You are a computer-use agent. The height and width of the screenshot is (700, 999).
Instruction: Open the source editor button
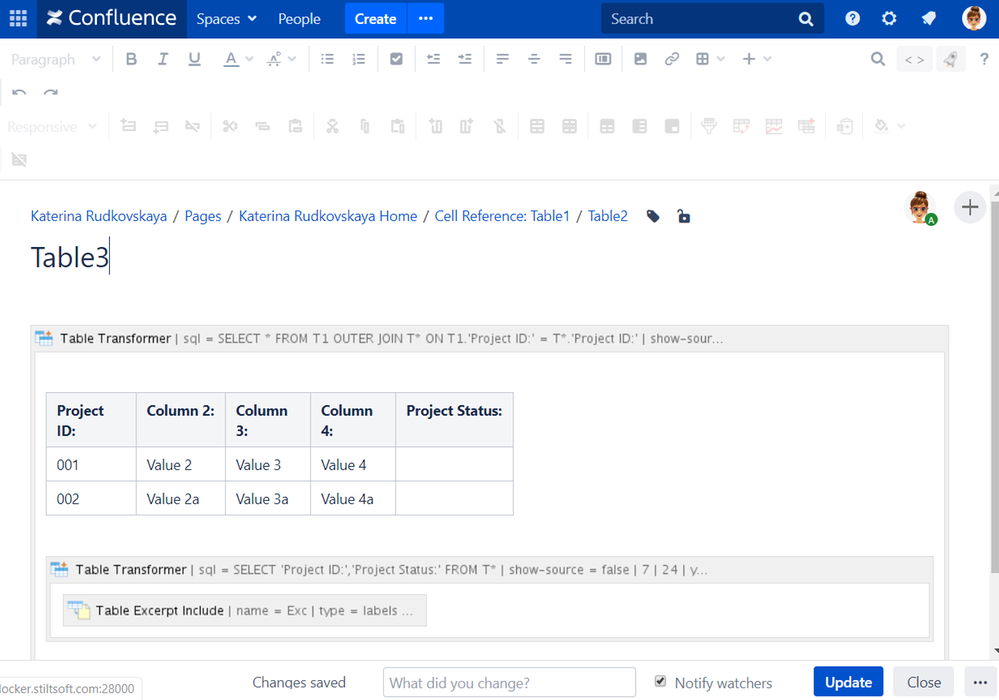pos(914,59)
